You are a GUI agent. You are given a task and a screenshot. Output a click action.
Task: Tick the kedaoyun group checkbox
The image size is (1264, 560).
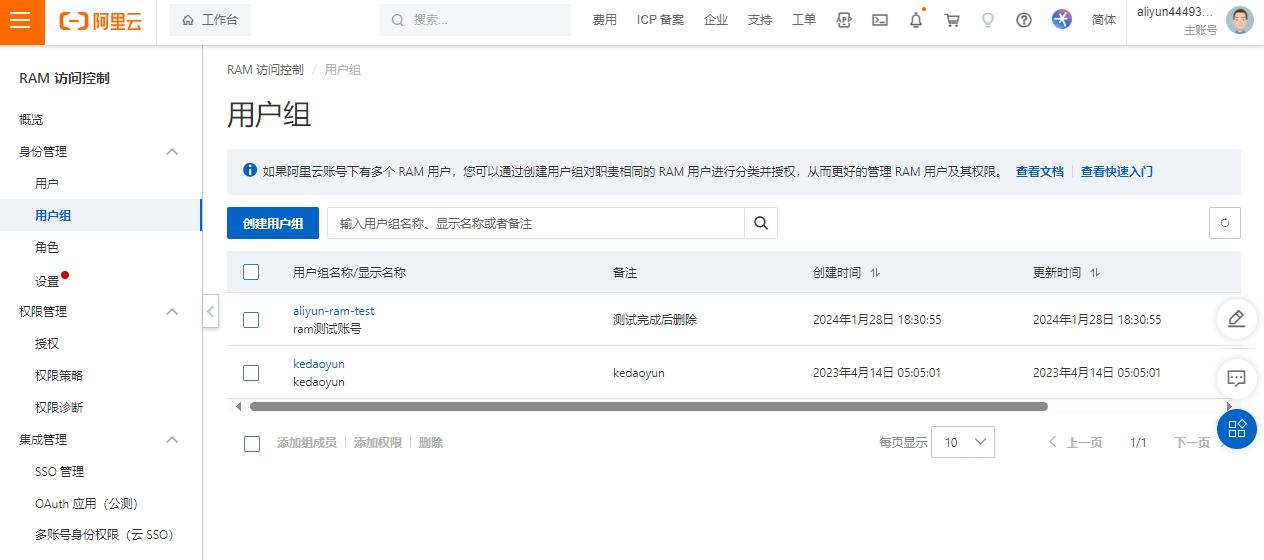(251, 373)
